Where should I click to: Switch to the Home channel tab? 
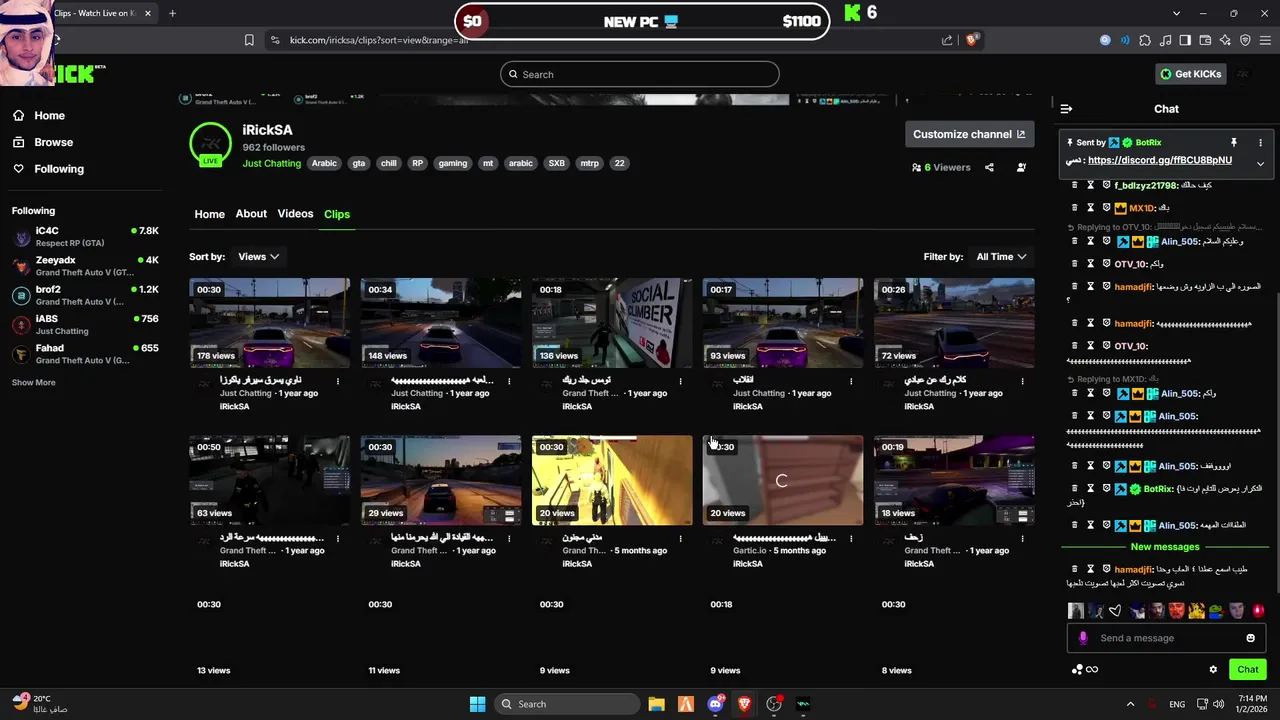coord(209,214)
